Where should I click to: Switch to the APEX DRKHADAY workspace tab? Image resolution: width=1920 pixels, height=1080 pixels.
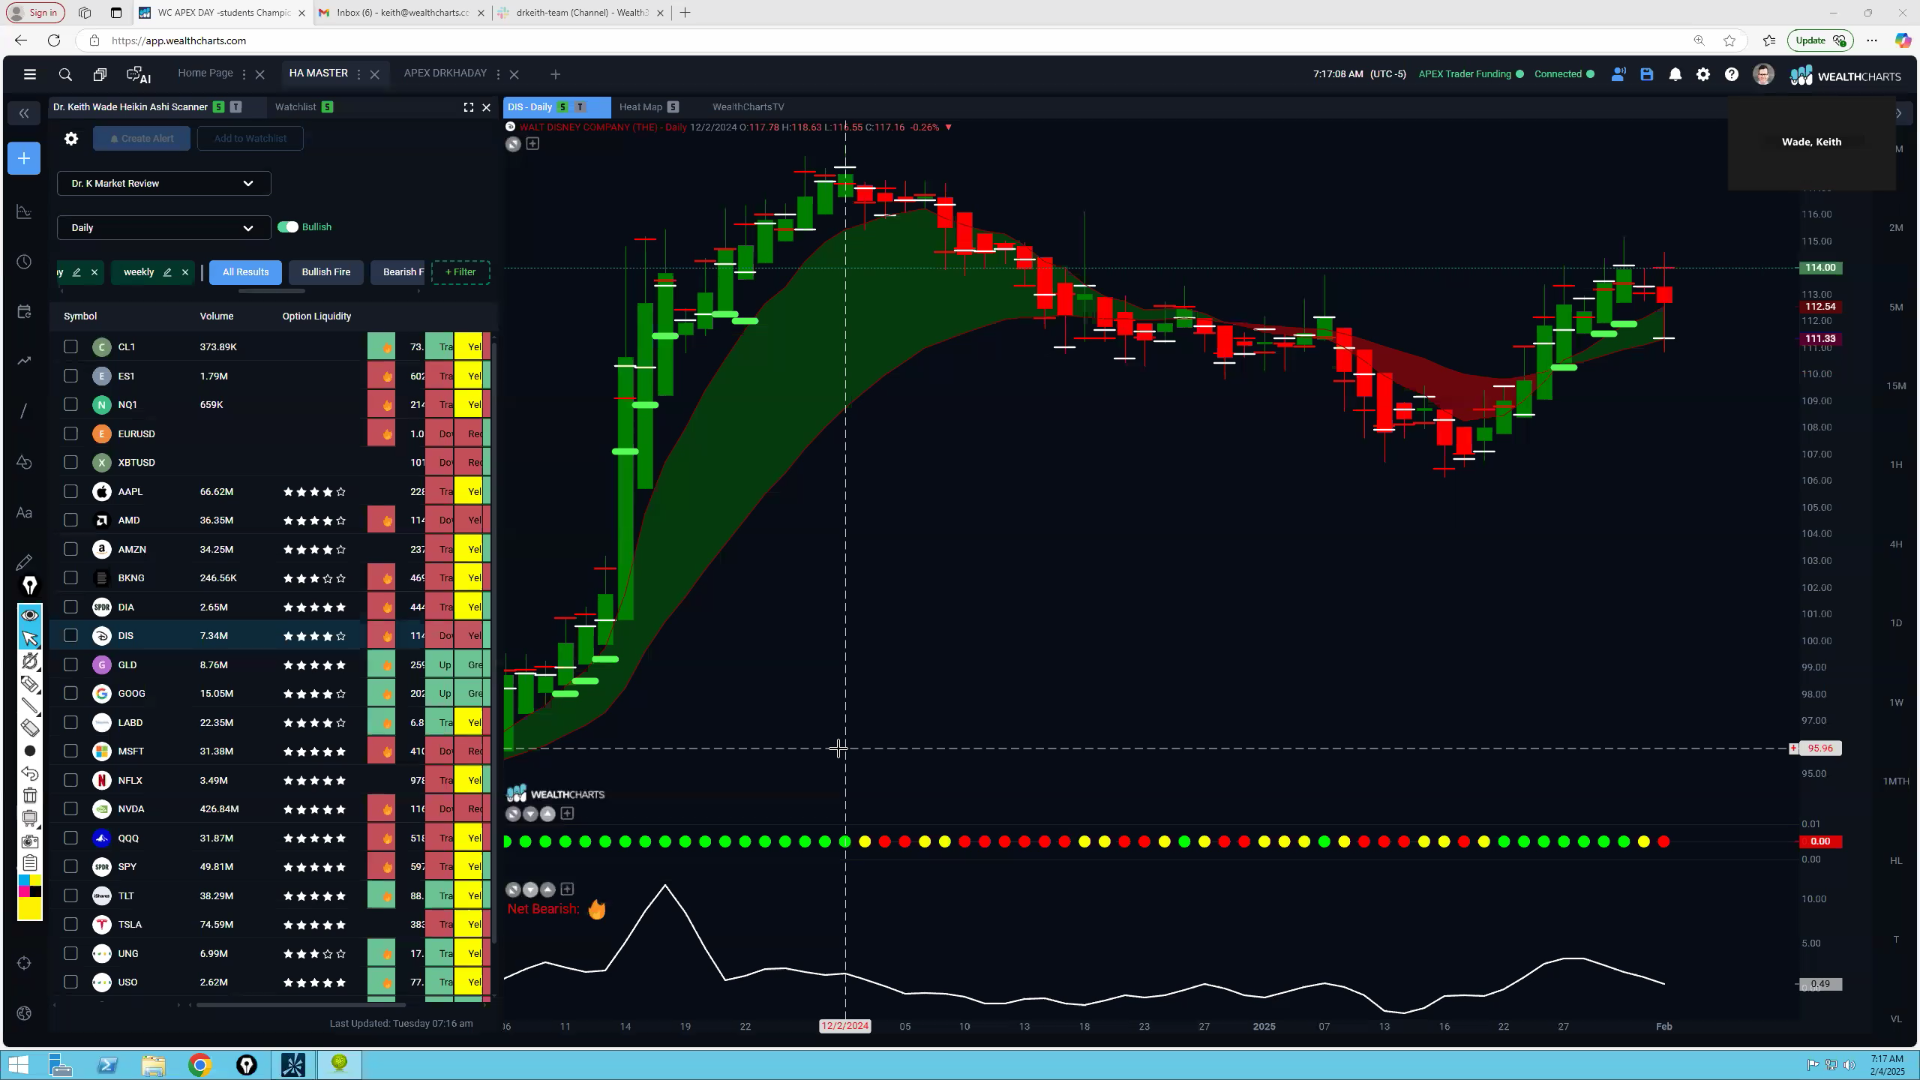coord(445,73)
